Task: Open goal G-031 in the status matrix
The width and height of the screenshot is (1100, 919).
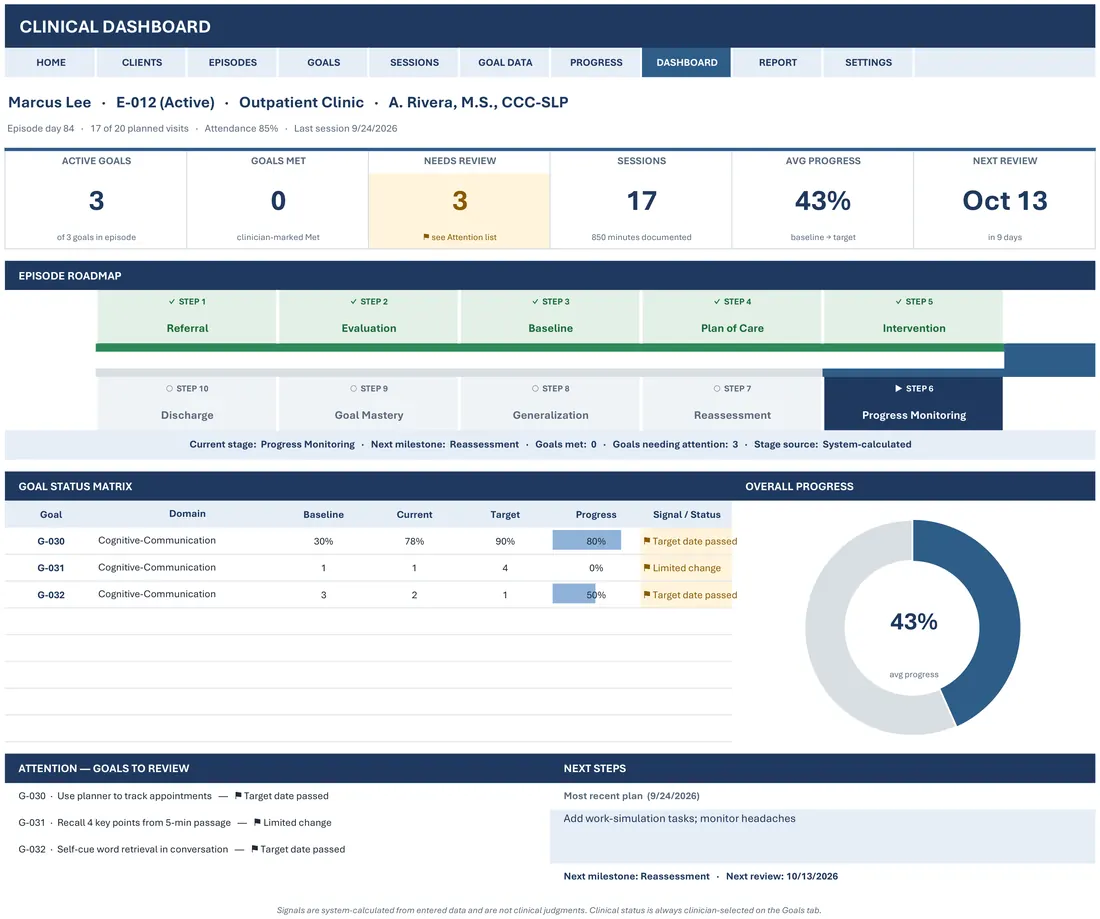Action: click(51, 568)
